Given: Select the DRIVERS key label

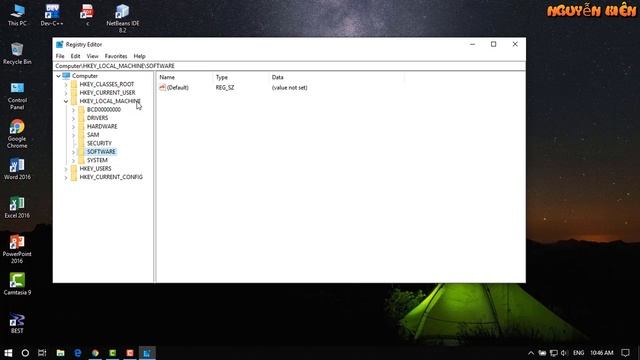Looking at the screenshot, I should point(97,118).
